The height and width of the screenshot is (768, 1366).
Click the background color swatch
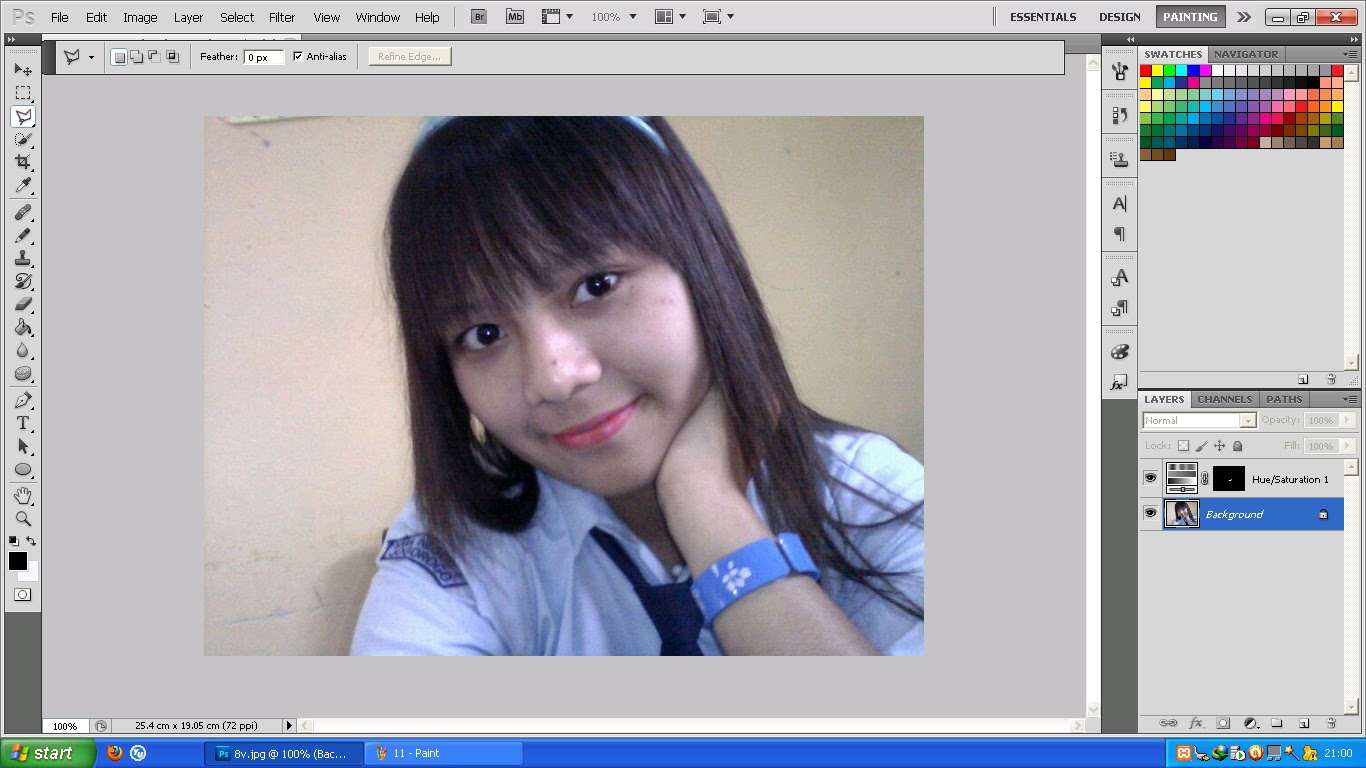point(32,573)
